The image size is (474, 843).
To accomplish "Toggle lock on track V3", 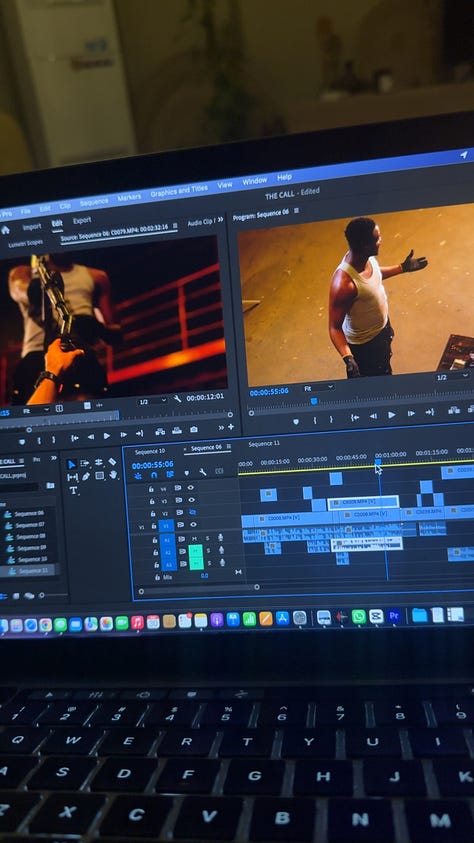I will pyautogui.click(x=152, y=502).
